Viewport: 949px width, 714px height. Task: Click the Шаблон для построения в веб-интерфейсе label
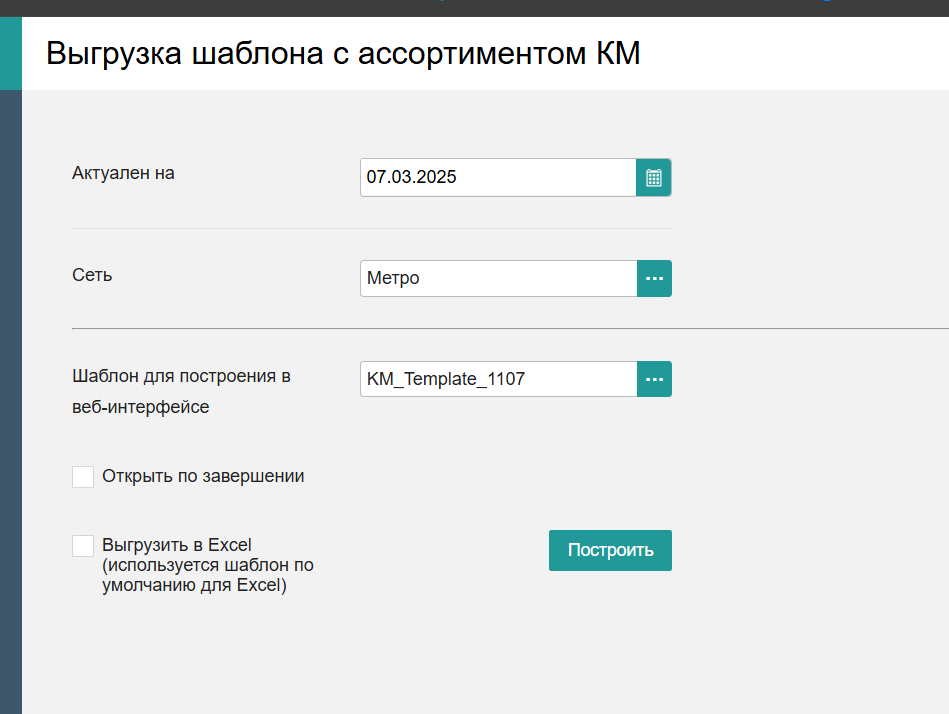pyautogui.click(x=182, y=391)
